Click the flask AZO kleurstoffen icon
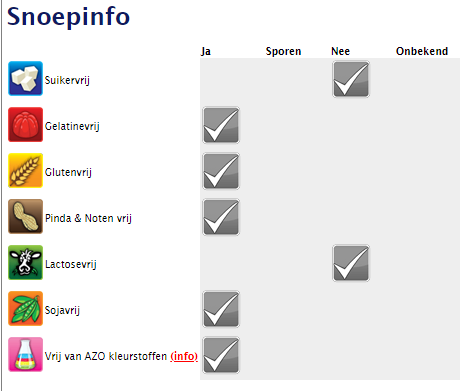The width and height of the screenshot is (476, 391). (x=25, y=354)
